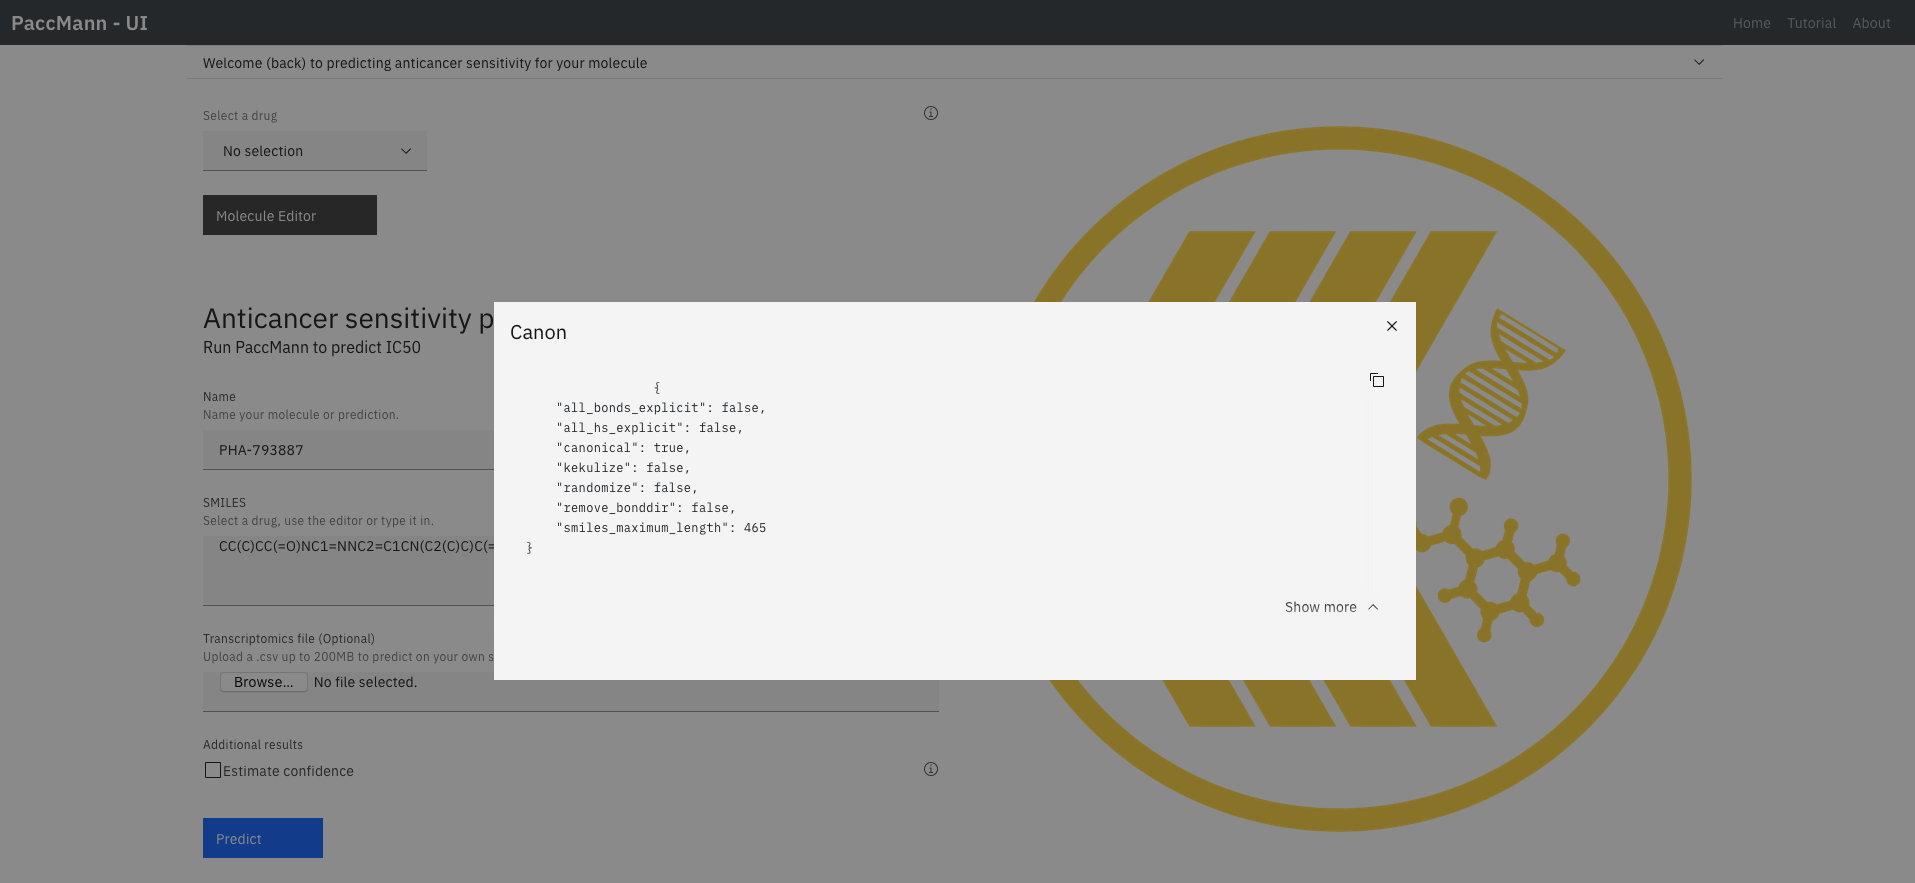Screen dimensions: 1915x883
Task: Click the "randomize": false line
Action: pos(627,488)
